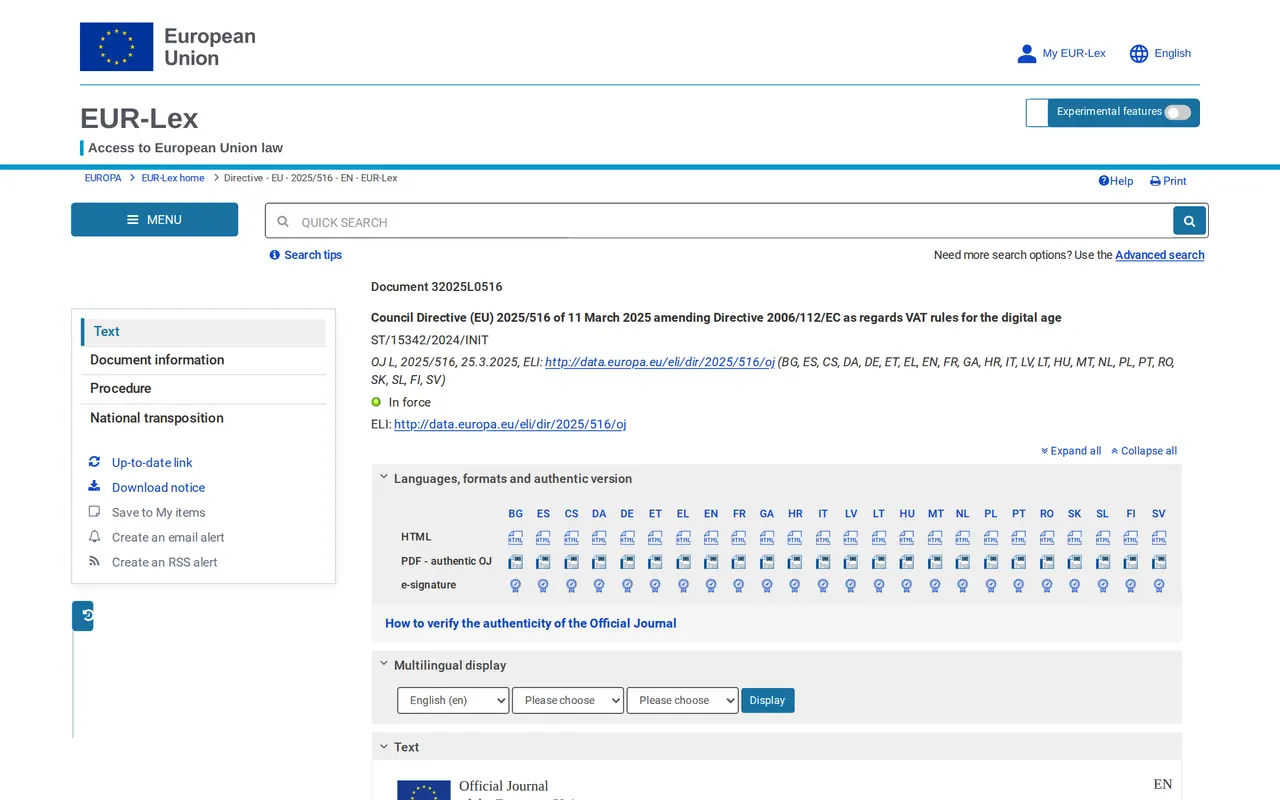
Task: Download the German PDF authentic OJ
Action: pyautogui.click(x=627, y=562)
